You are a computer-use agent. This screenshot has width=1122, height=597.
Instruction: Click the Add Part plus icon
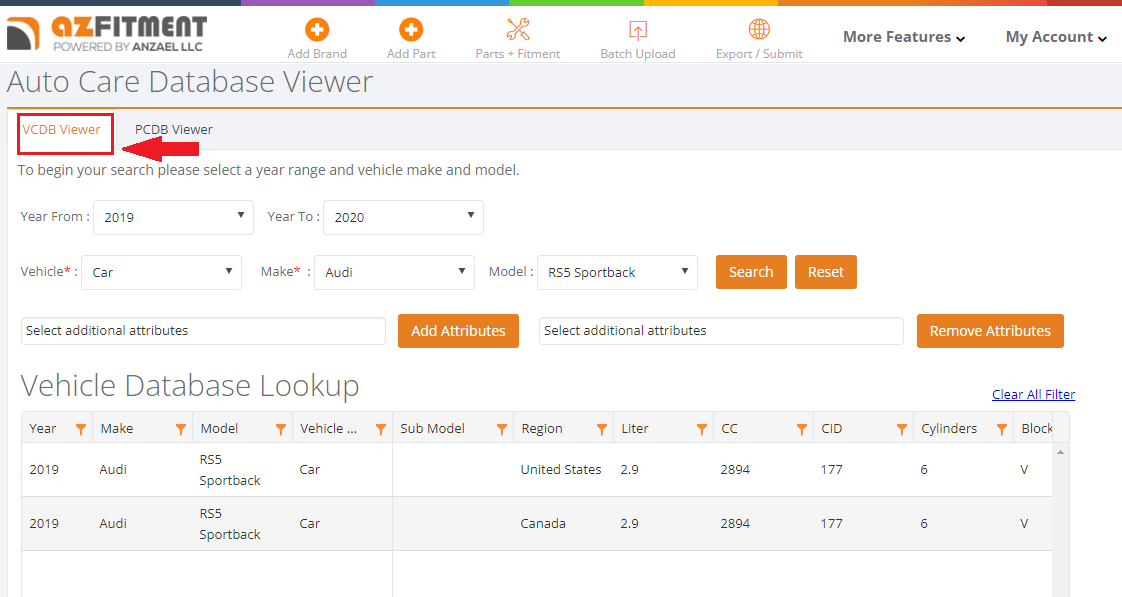(x=411, y=30)
